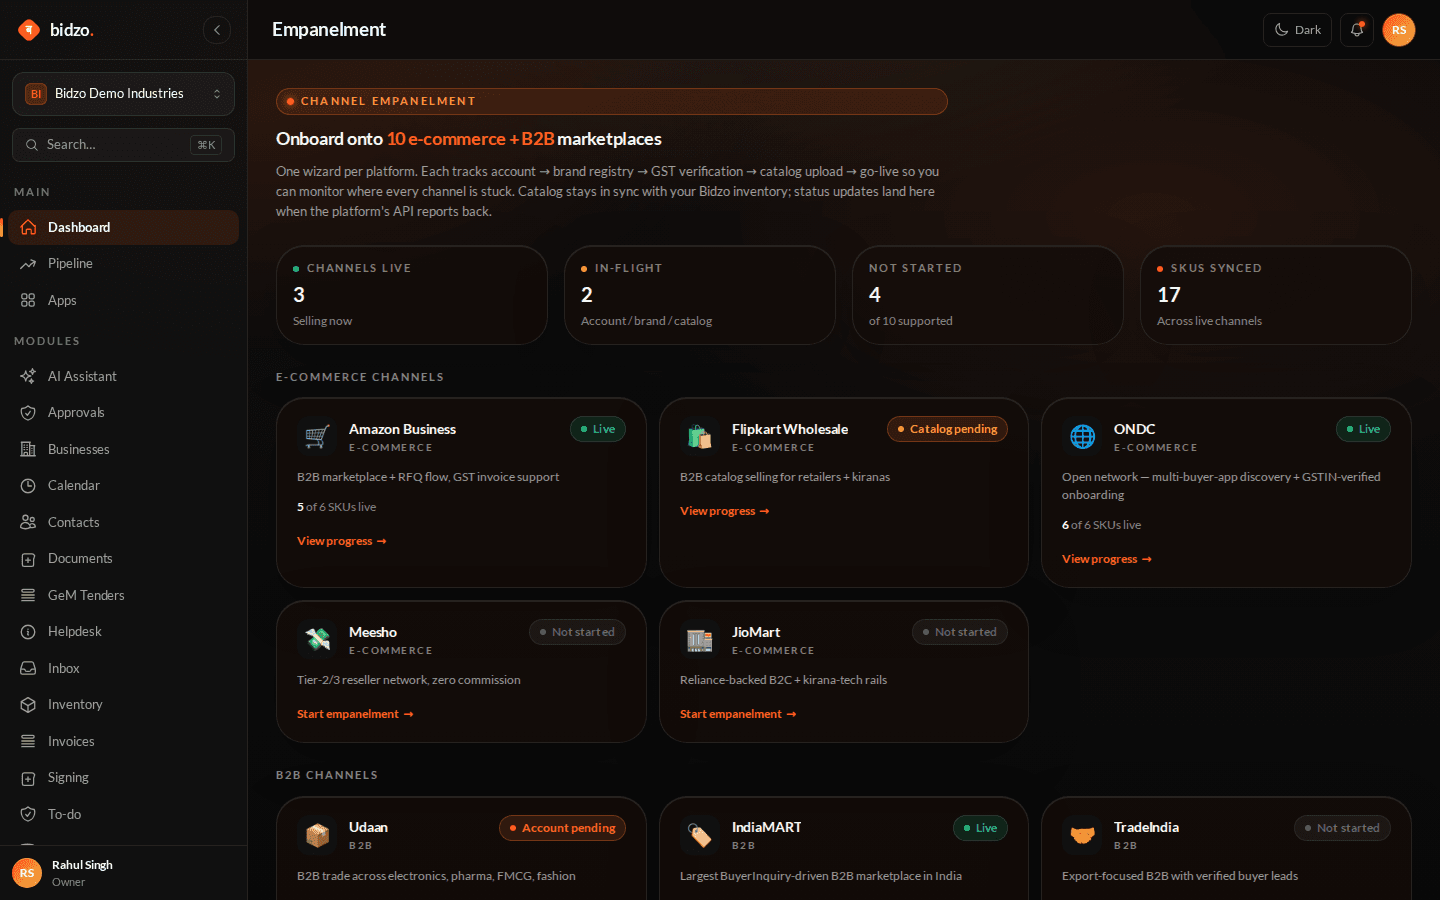The image size is (1440, 900).
Task: Click the Approvals shield icon
Action: tap(28, 413)
